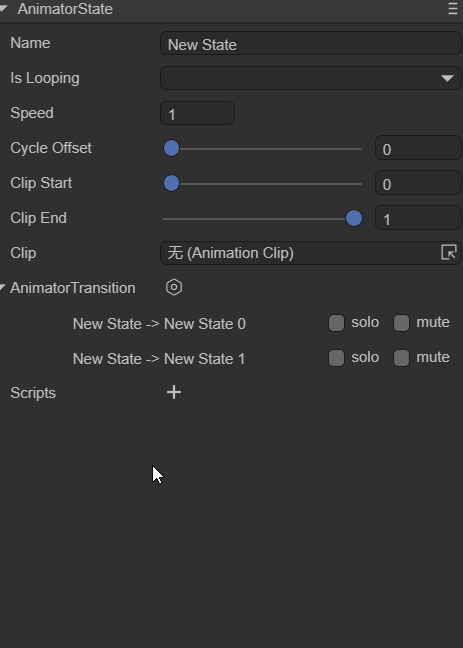The width and height of the screenshot is (463, 648).
Task: Open the Is Looping dropdown
Action: pyautogui.click(x=311, y=78)
